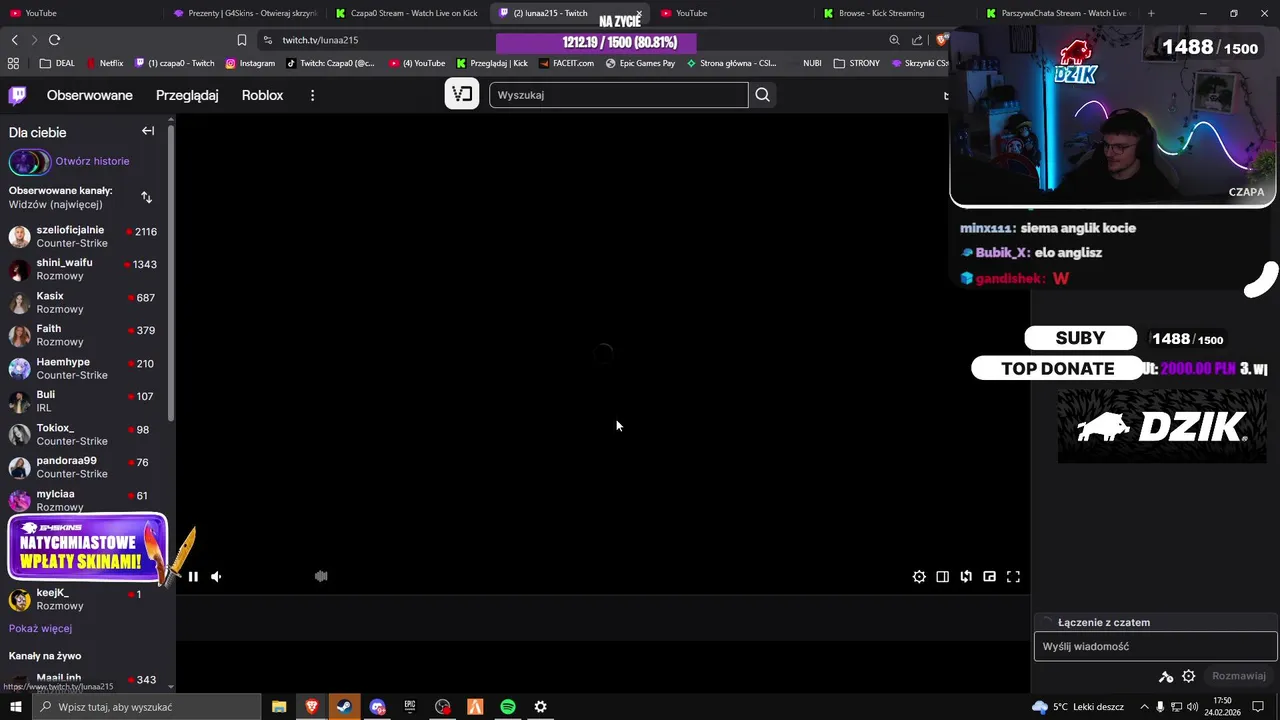Go forward in the browser

click(x=34, y=40)
